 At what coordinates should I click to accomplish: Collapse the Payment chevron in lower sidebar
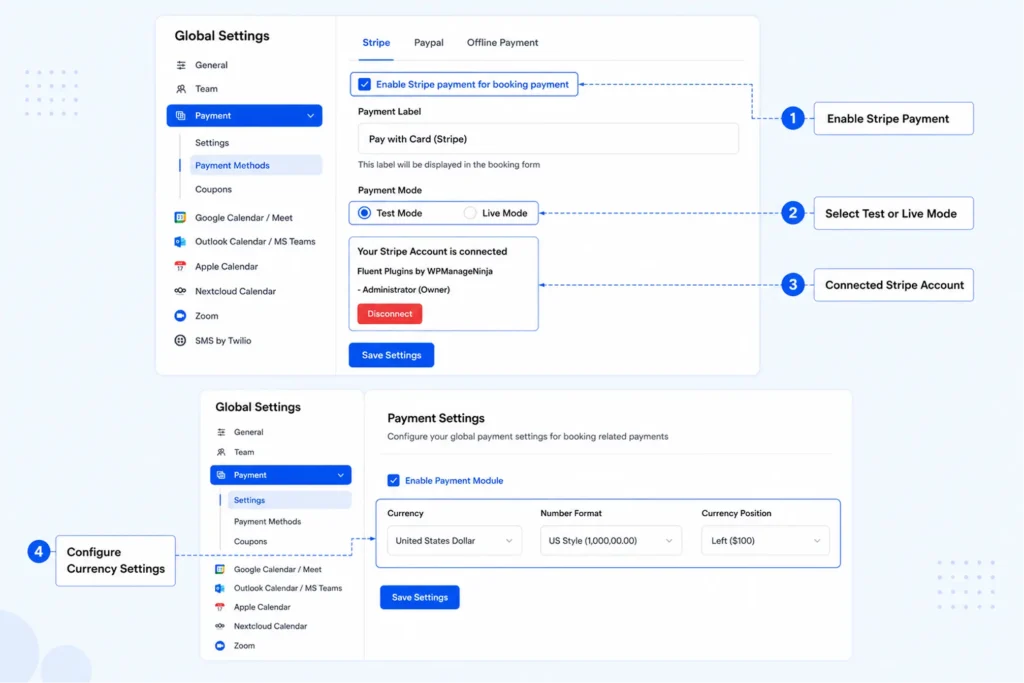[x=340, y=475]
